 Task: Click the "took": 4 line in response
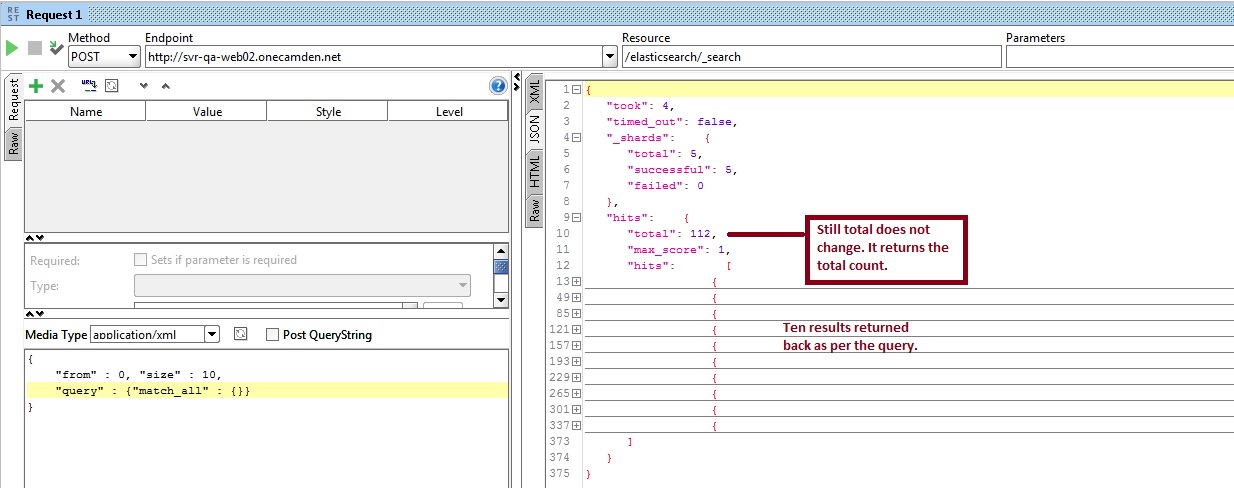pyautogui.click(x=641, y=105)
